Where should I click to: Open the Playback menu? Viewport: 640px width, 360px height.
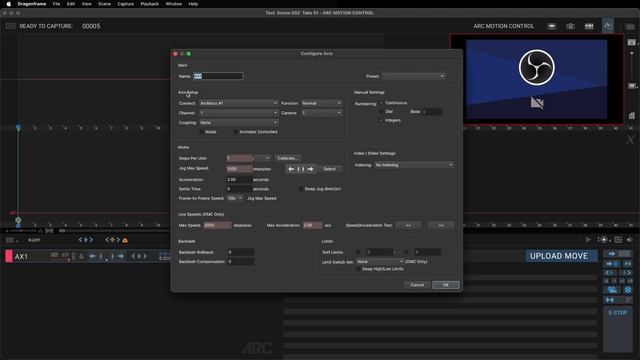click(x=149, y=4)
